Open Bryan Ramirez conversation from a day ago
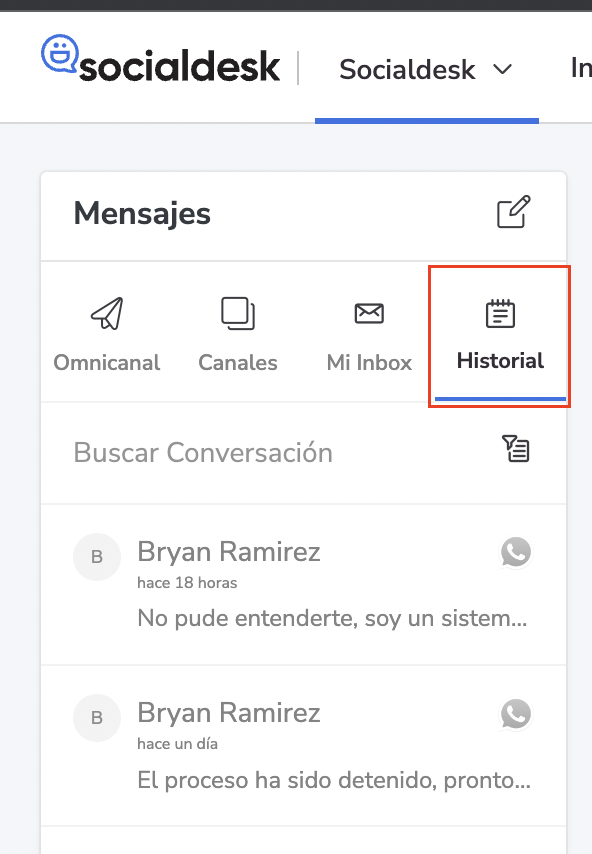The width and height of the screenshot is (592, 854). tap(304, 746)
